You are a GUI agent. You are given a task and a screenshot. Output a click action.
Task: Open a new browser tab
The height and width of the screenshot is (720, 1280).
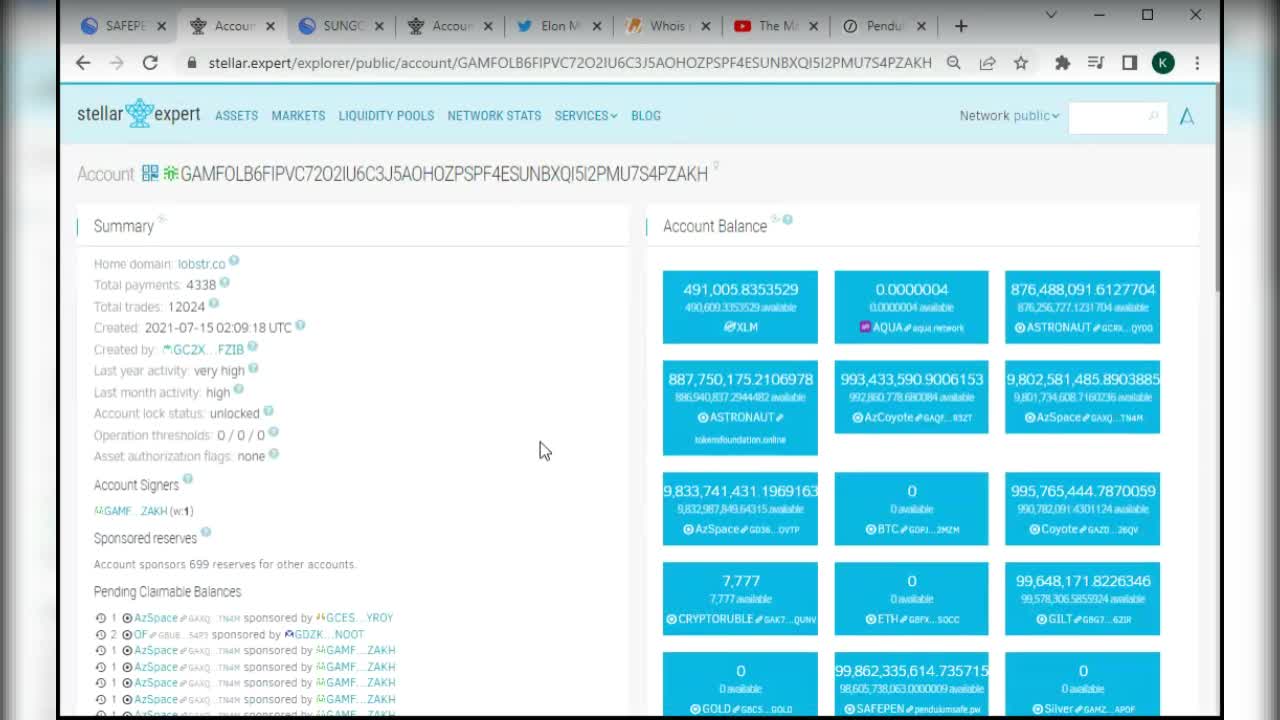click(x=961, y=26)
